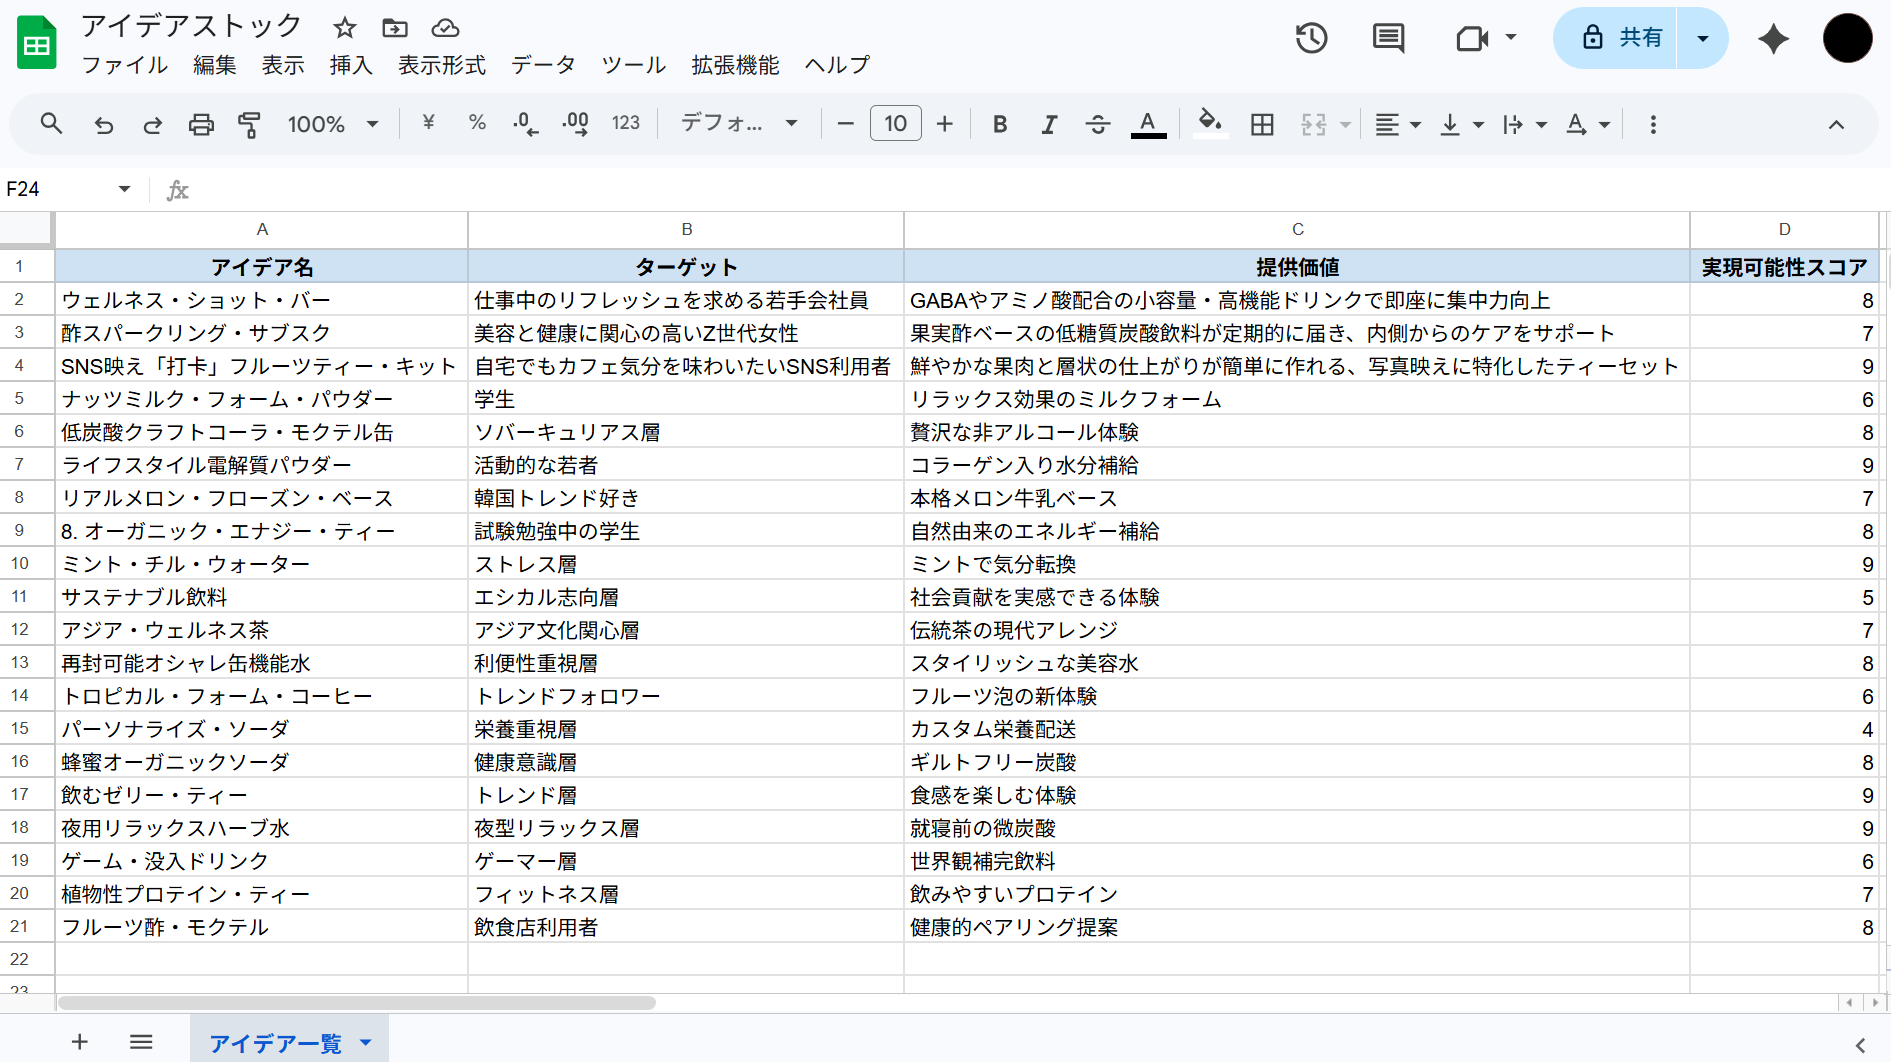Toggle strikethrough formatting
1891x1062 pixels.
(x=1097, y=124)
